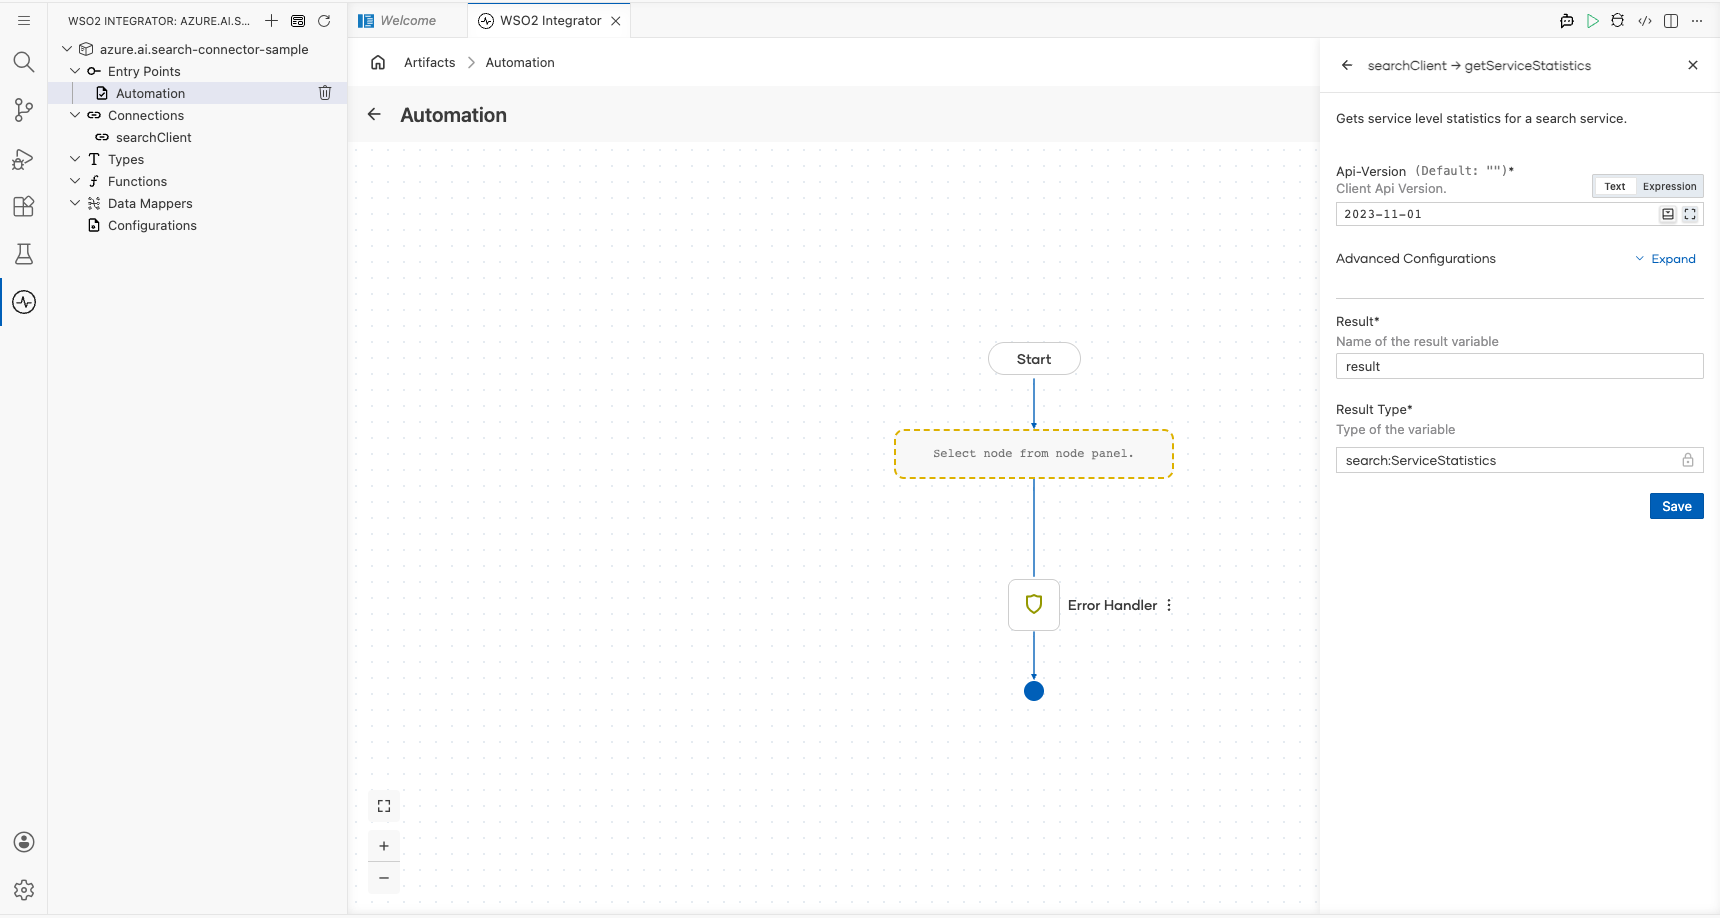Open Configurations in project tree
The image size is (1720, 918).
[x=152, y=225]
